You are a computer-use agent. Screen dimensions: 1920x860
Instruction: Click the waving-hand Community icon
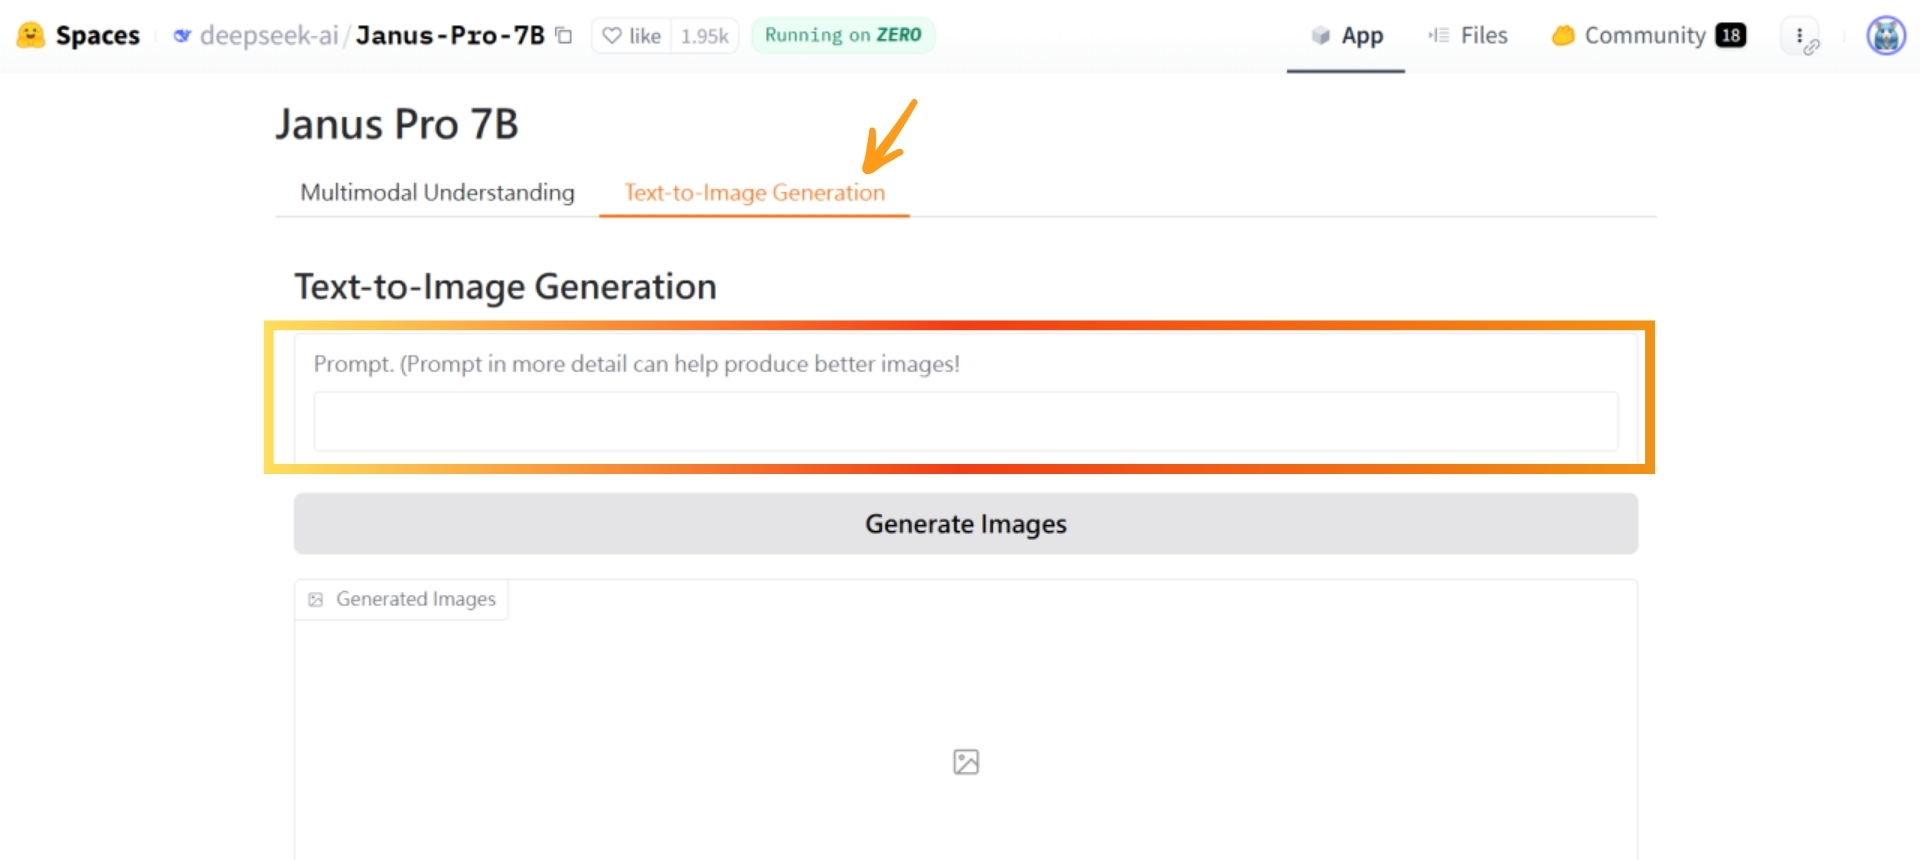point(1562,35)
